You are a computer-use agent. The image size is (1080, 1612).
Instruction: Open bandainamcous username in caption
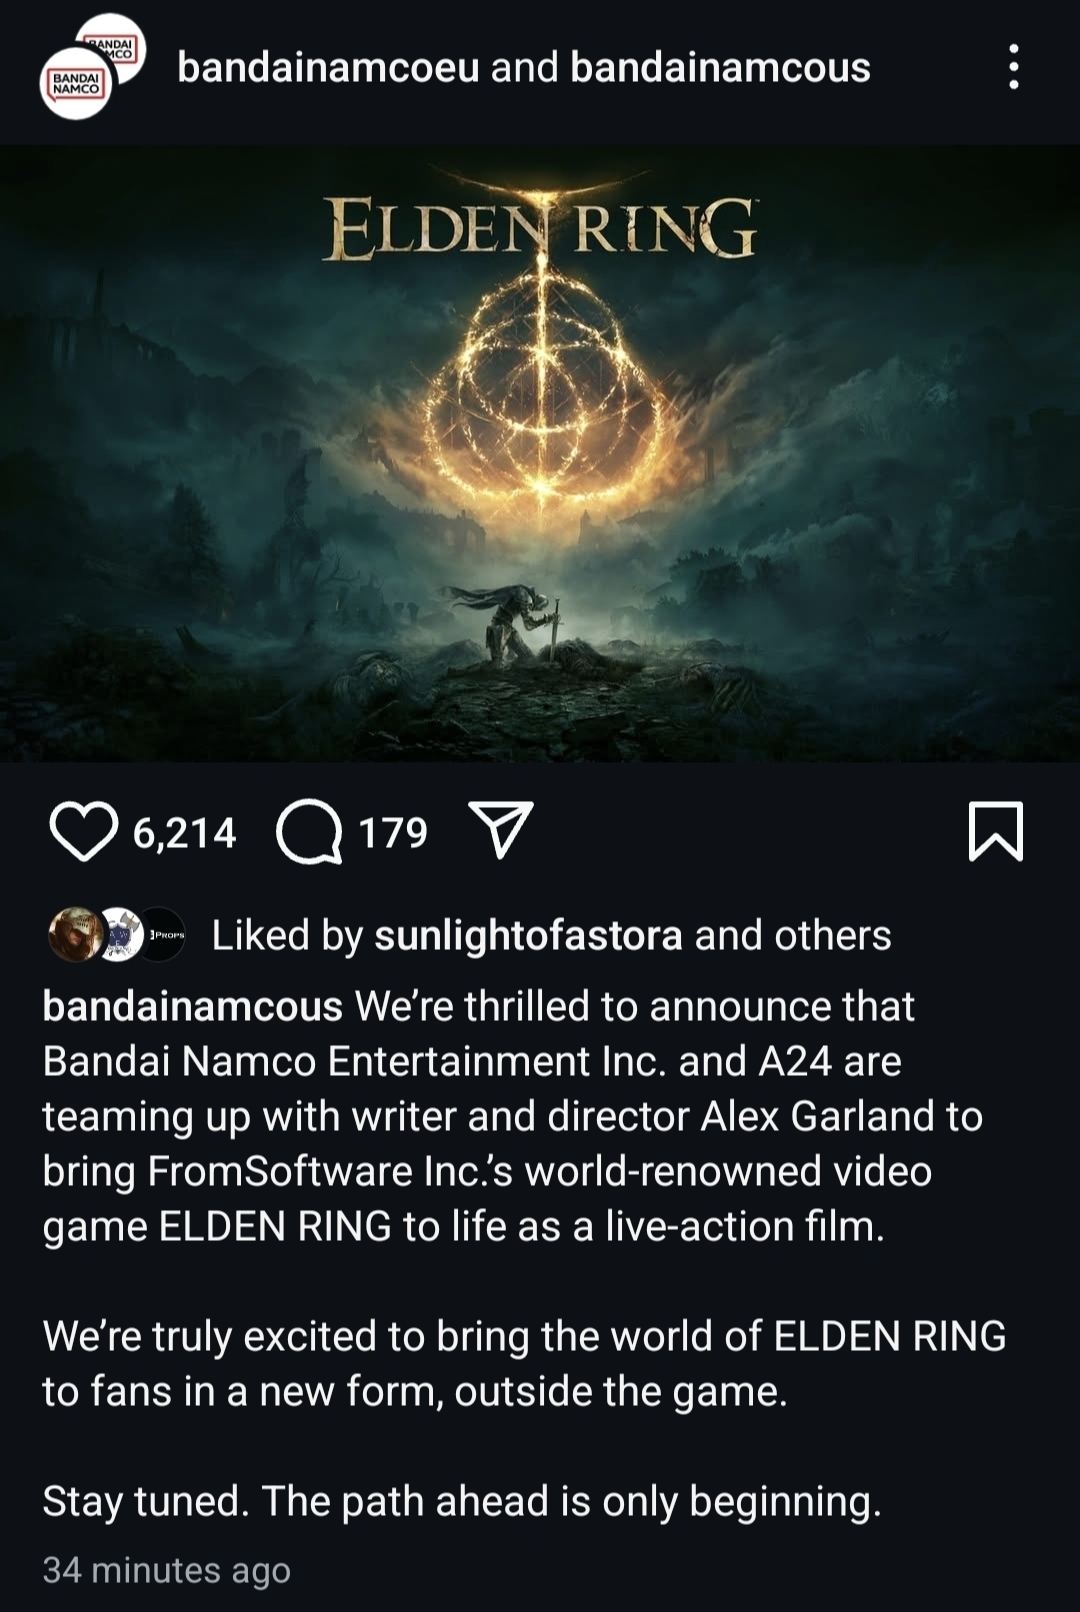click(192, 1007)
